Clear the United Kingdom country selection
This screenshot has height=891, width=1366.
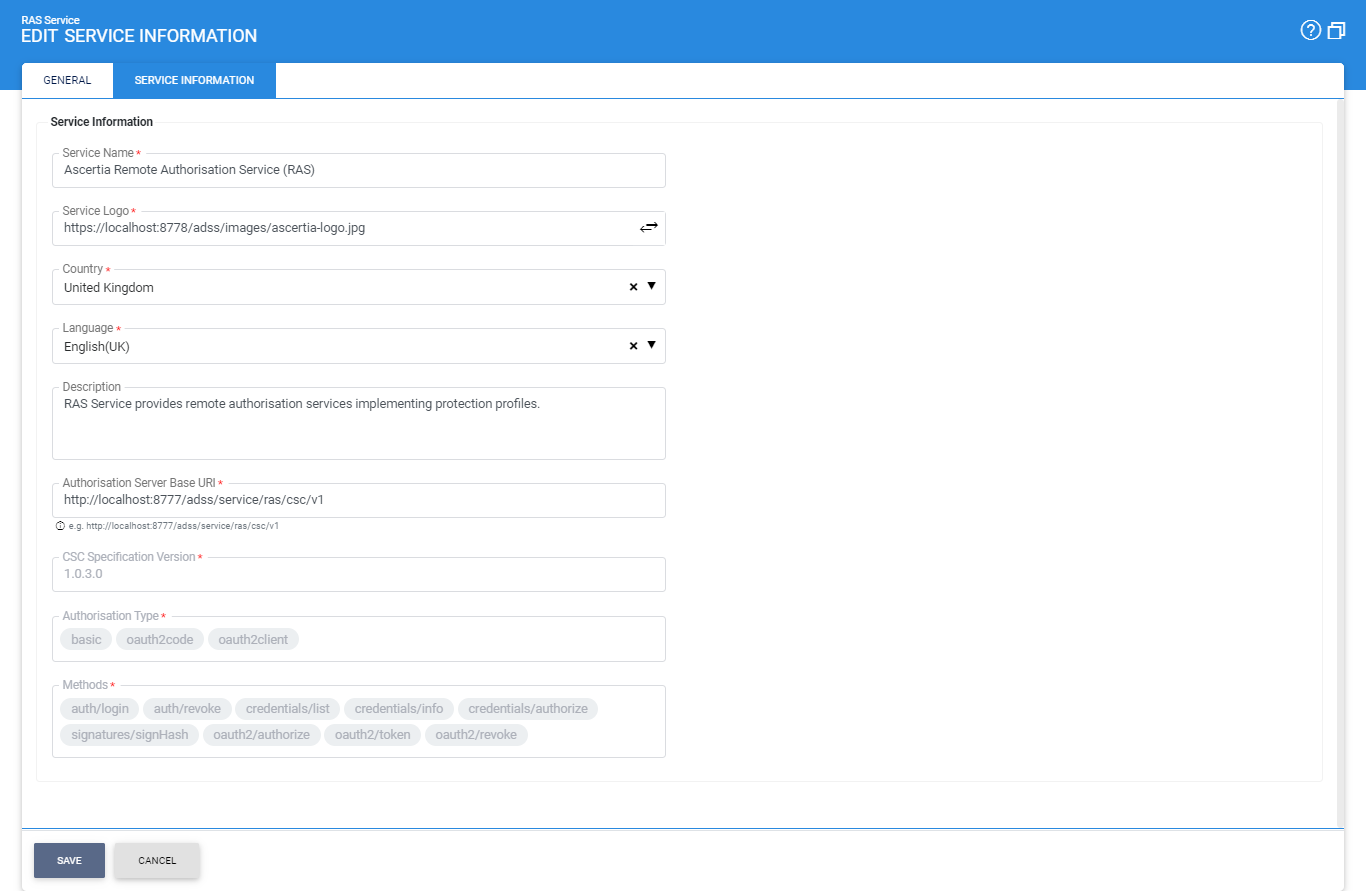[633, 287]
